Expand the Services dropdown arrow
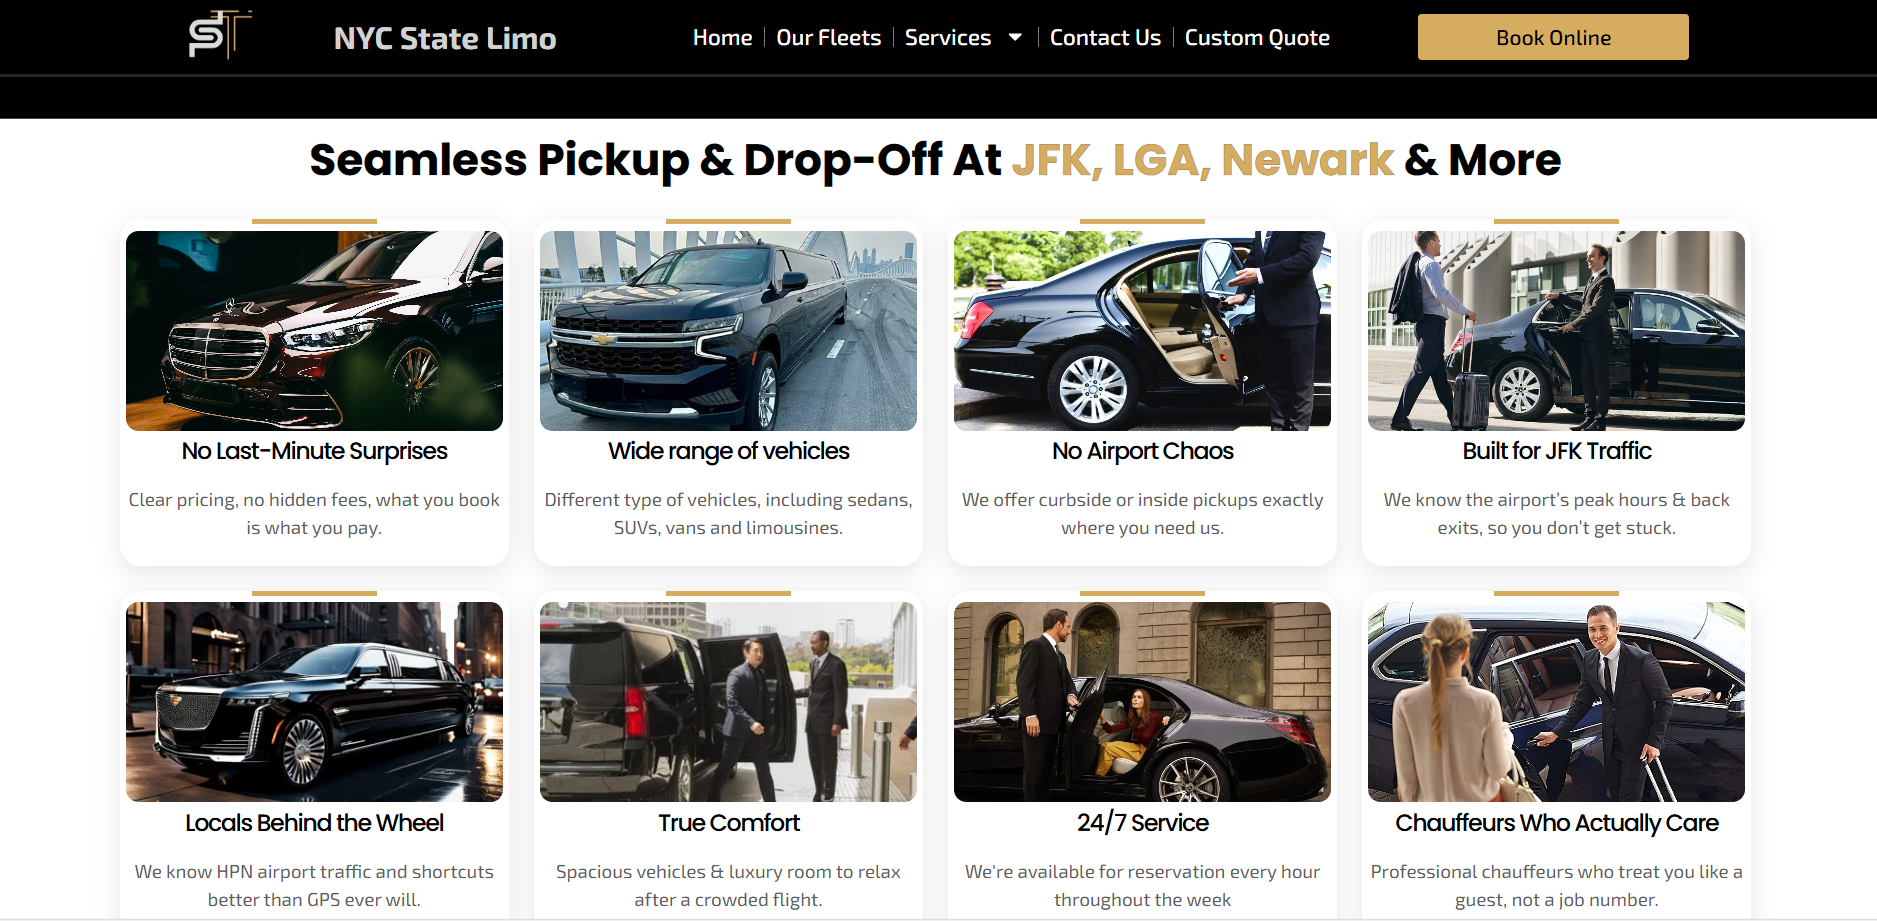This screenshot has height=921, width=1877. 1015,38
